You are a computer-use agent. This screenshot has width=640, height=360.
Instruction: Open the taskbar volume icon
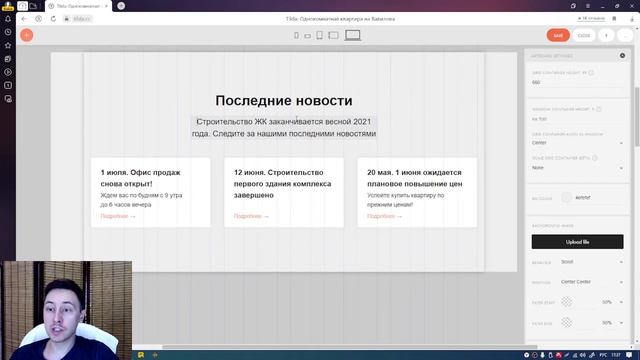(583, 355)
